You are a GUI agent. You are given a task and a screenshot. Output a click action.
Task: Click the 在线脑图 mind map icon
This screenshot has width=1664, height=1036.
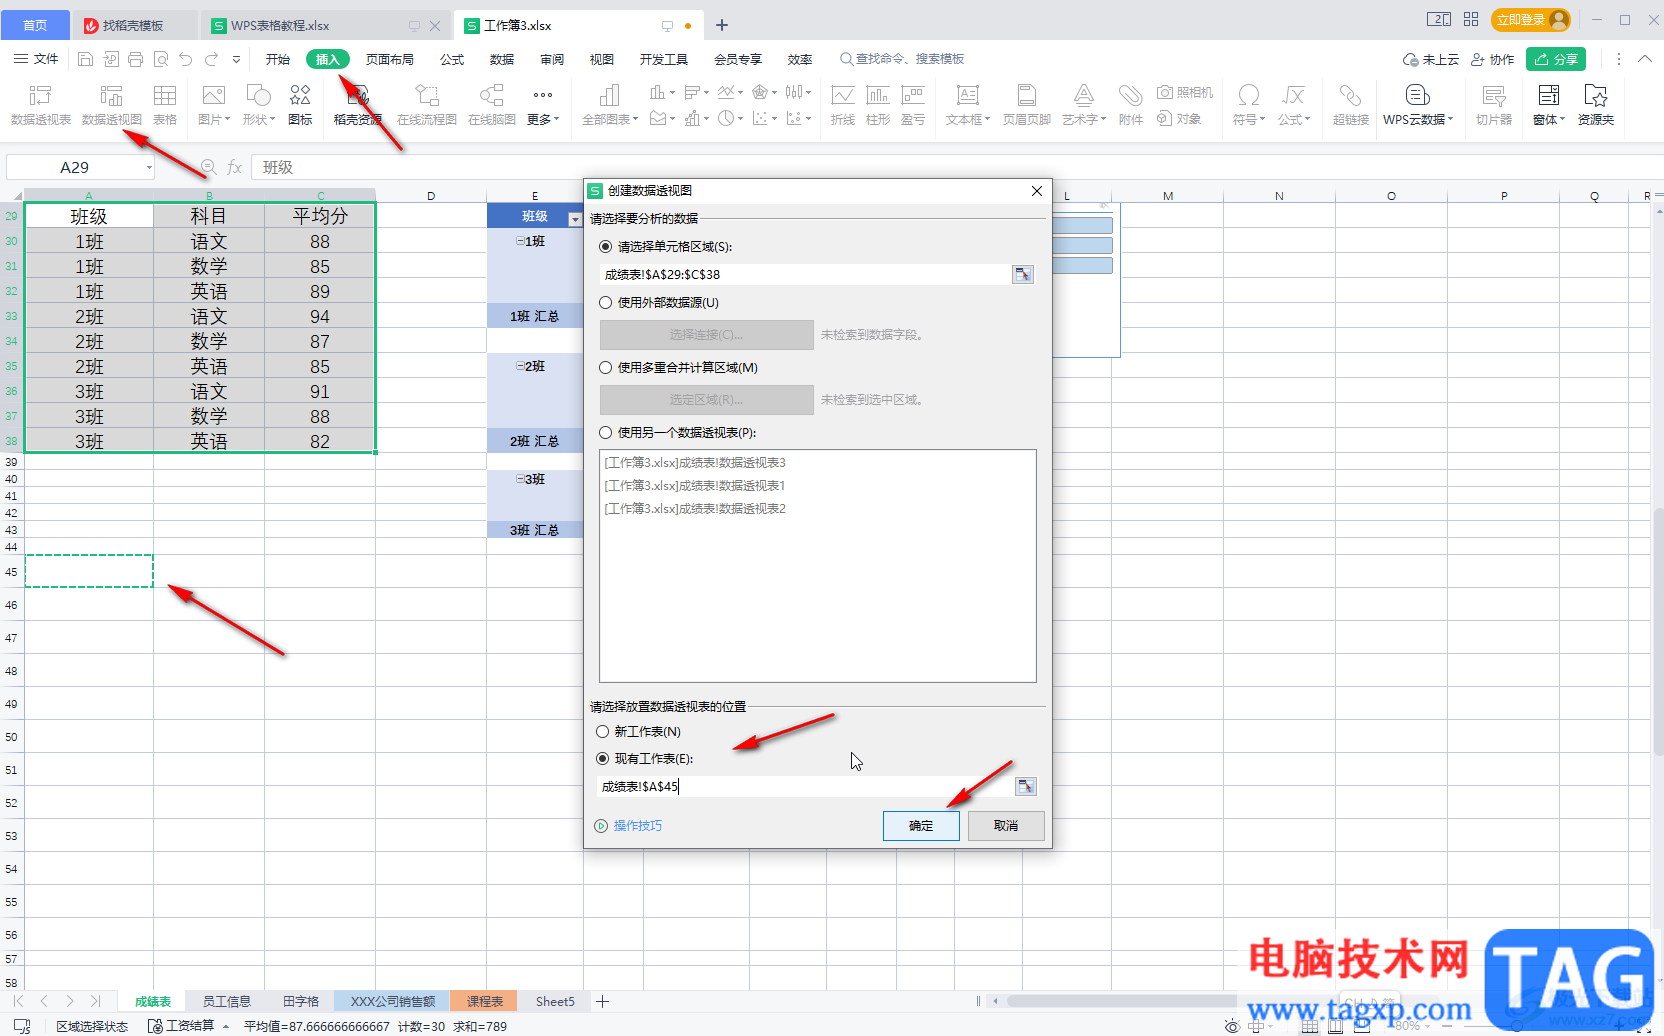coord(492,104)
